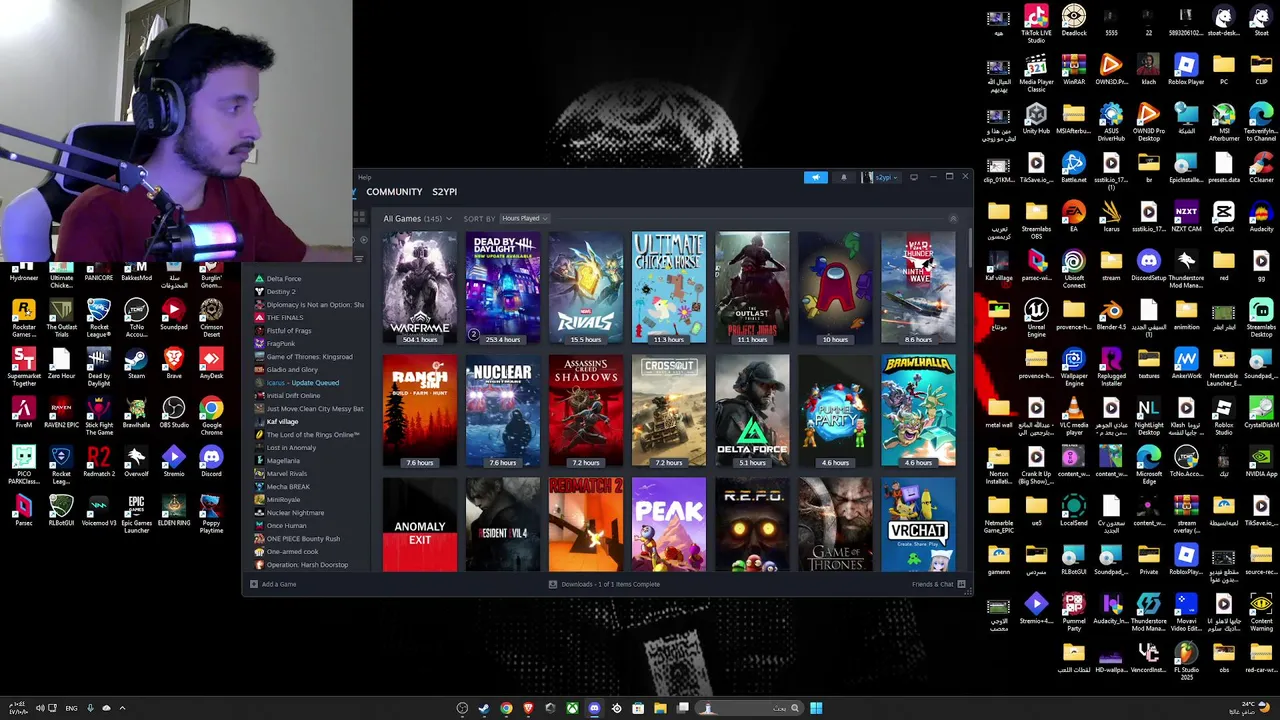The height and width of the screenshot is (720, 1280).
Task: Open Blender 4.5 desktop icon
Action: 1111,314
